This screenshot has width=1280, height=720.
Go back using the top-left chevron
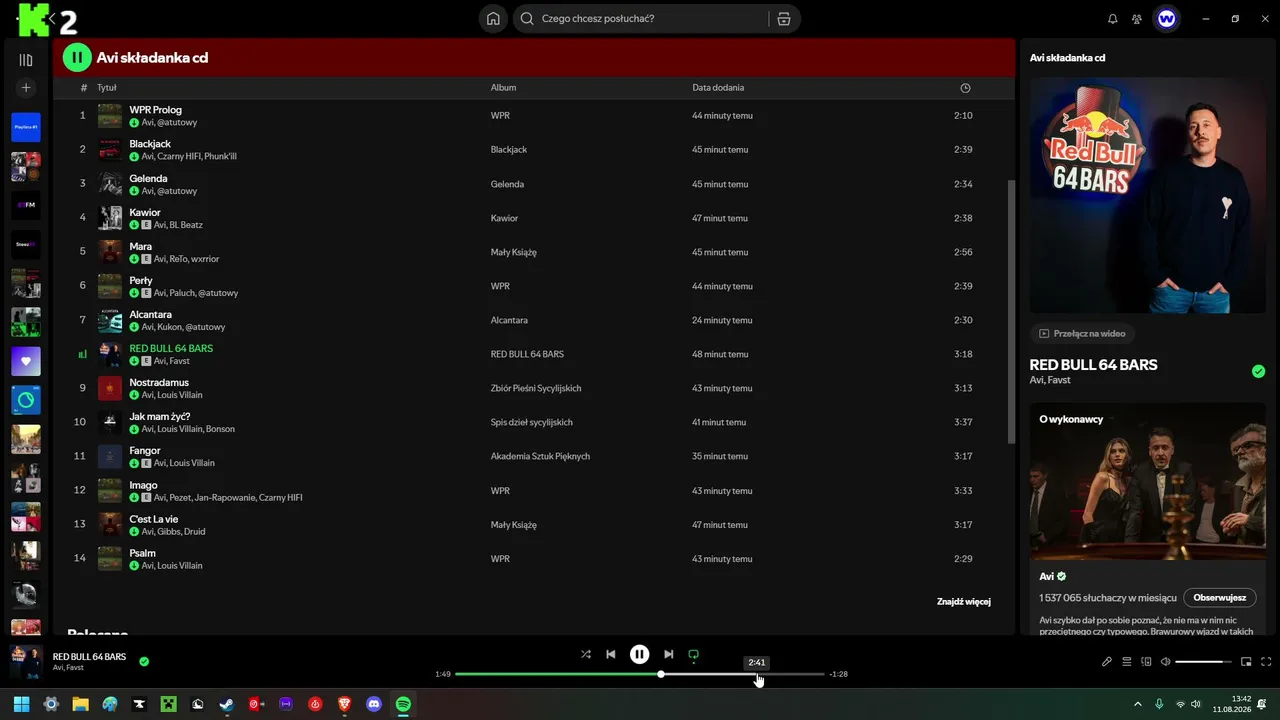pos(51,18)
